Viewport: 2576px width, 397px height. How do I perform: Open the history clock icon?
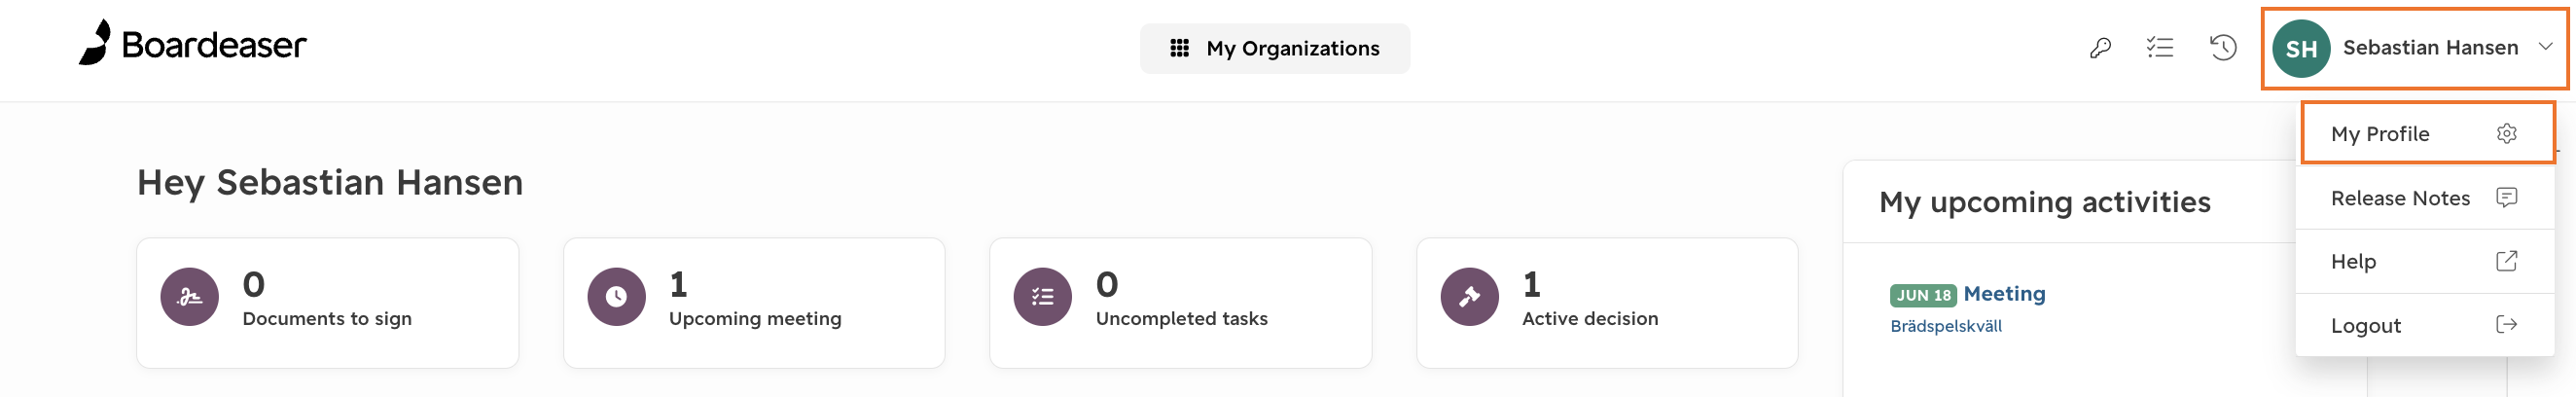tap(2222, 47)
